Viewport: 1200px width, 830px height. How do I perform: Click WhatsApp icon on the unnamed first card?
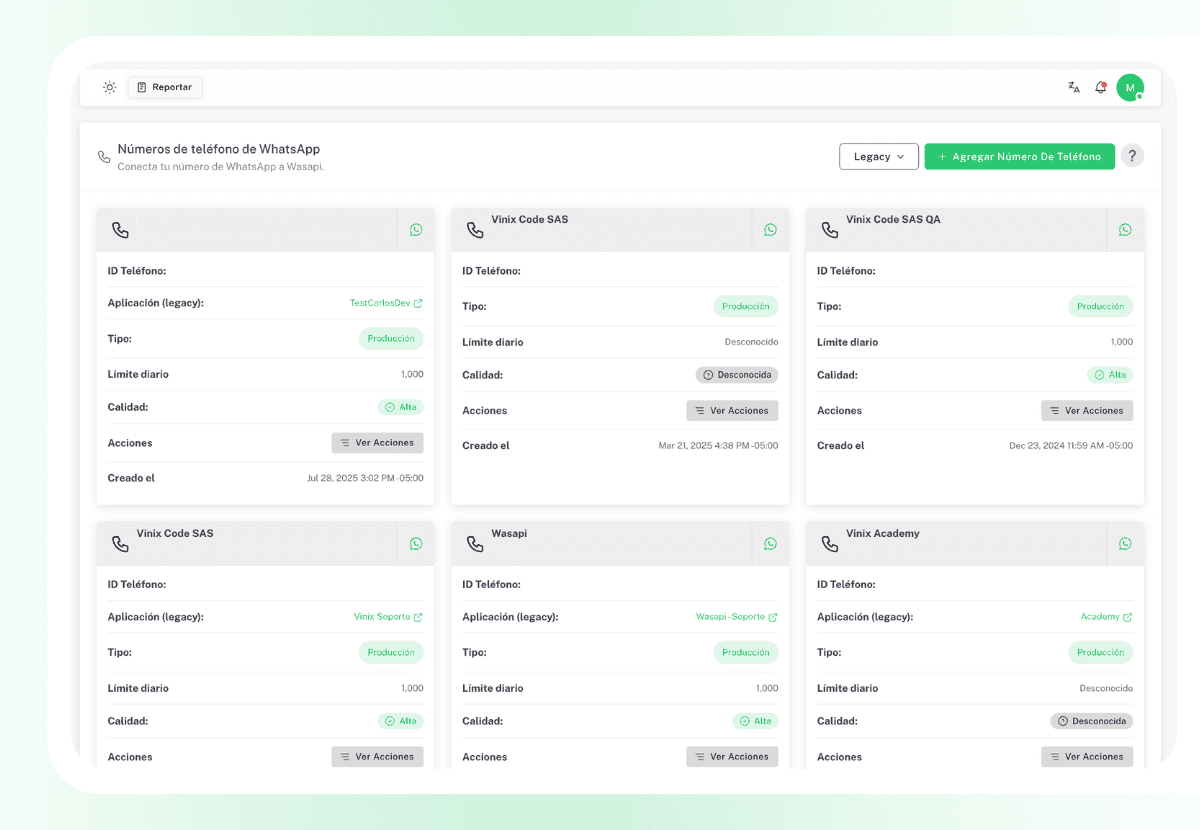(x=416, y=230)
